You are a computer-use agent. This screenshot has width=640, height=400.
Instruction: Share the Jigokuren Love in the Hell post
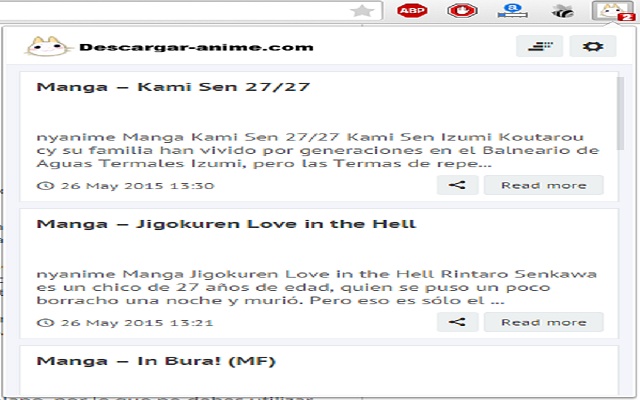pyautogui.click(x=457, y=322)
